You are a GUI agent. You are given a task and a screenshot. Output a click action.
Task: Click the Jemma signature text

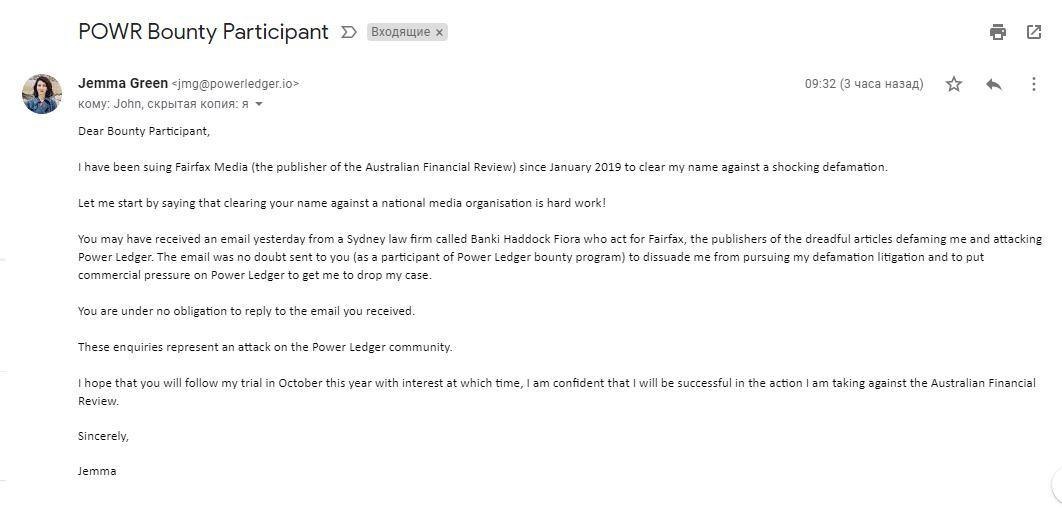tap(97, 471)
